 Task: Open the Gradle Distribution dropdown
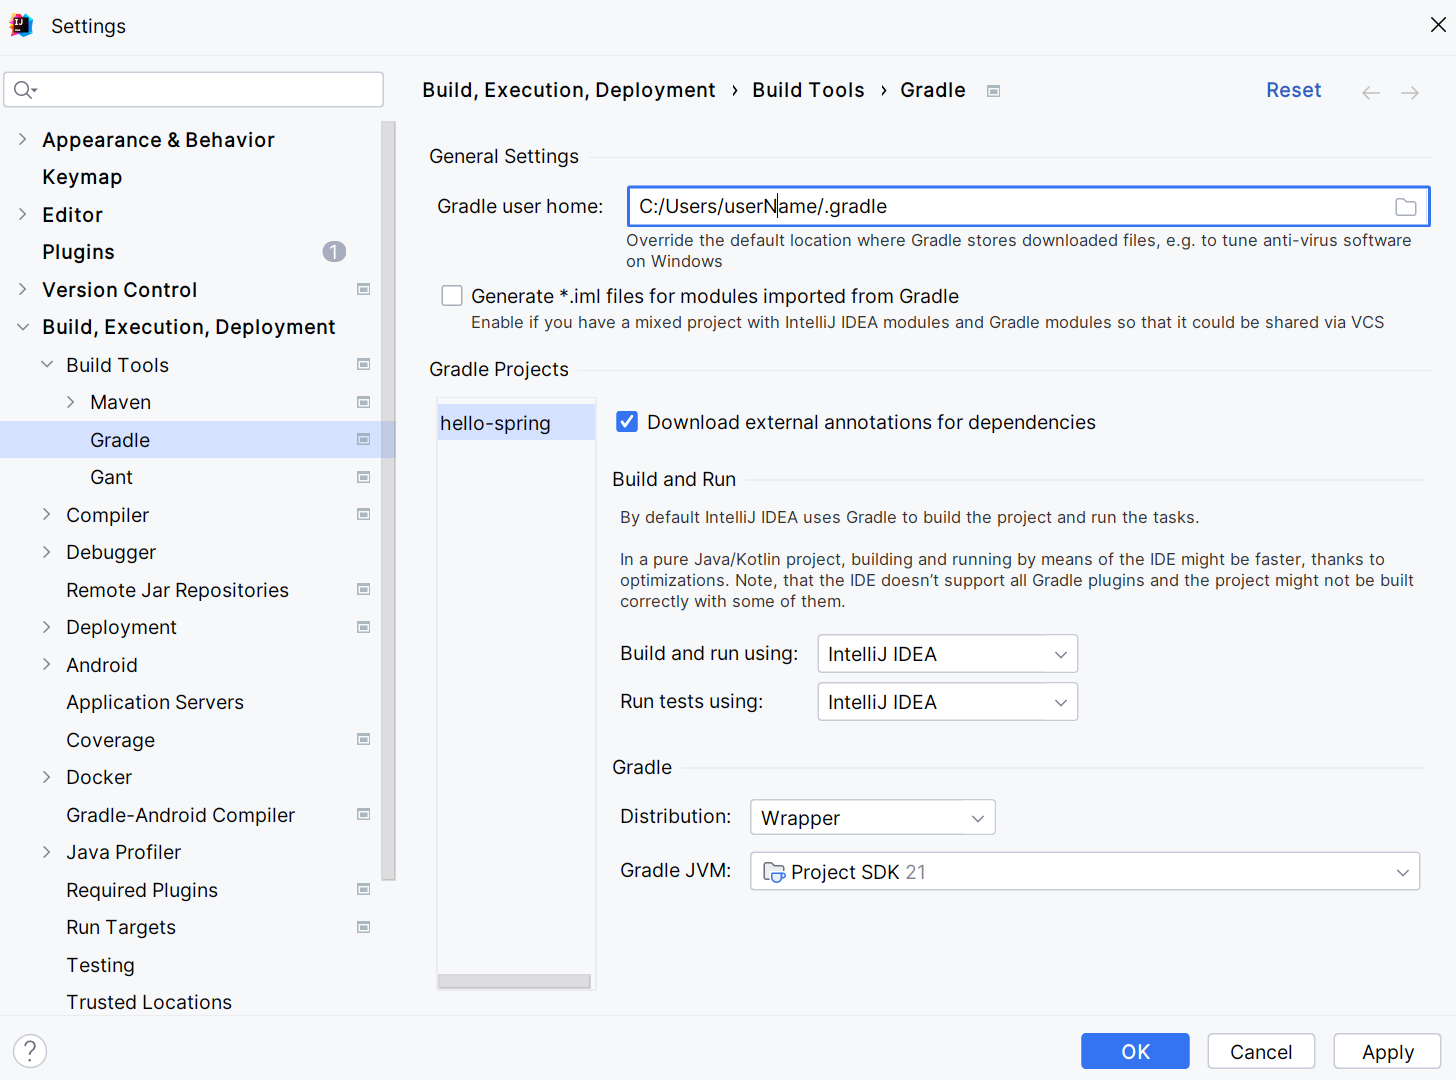[872, 818]
